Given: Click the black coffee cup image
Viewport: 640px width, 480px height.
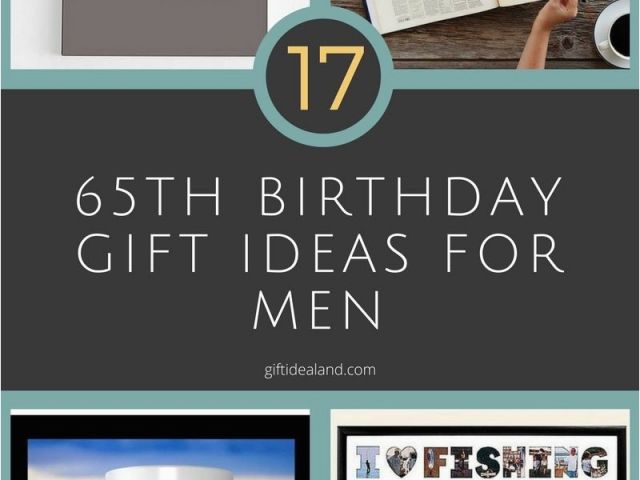Looking at the screenshot, I should click(614, 35).
